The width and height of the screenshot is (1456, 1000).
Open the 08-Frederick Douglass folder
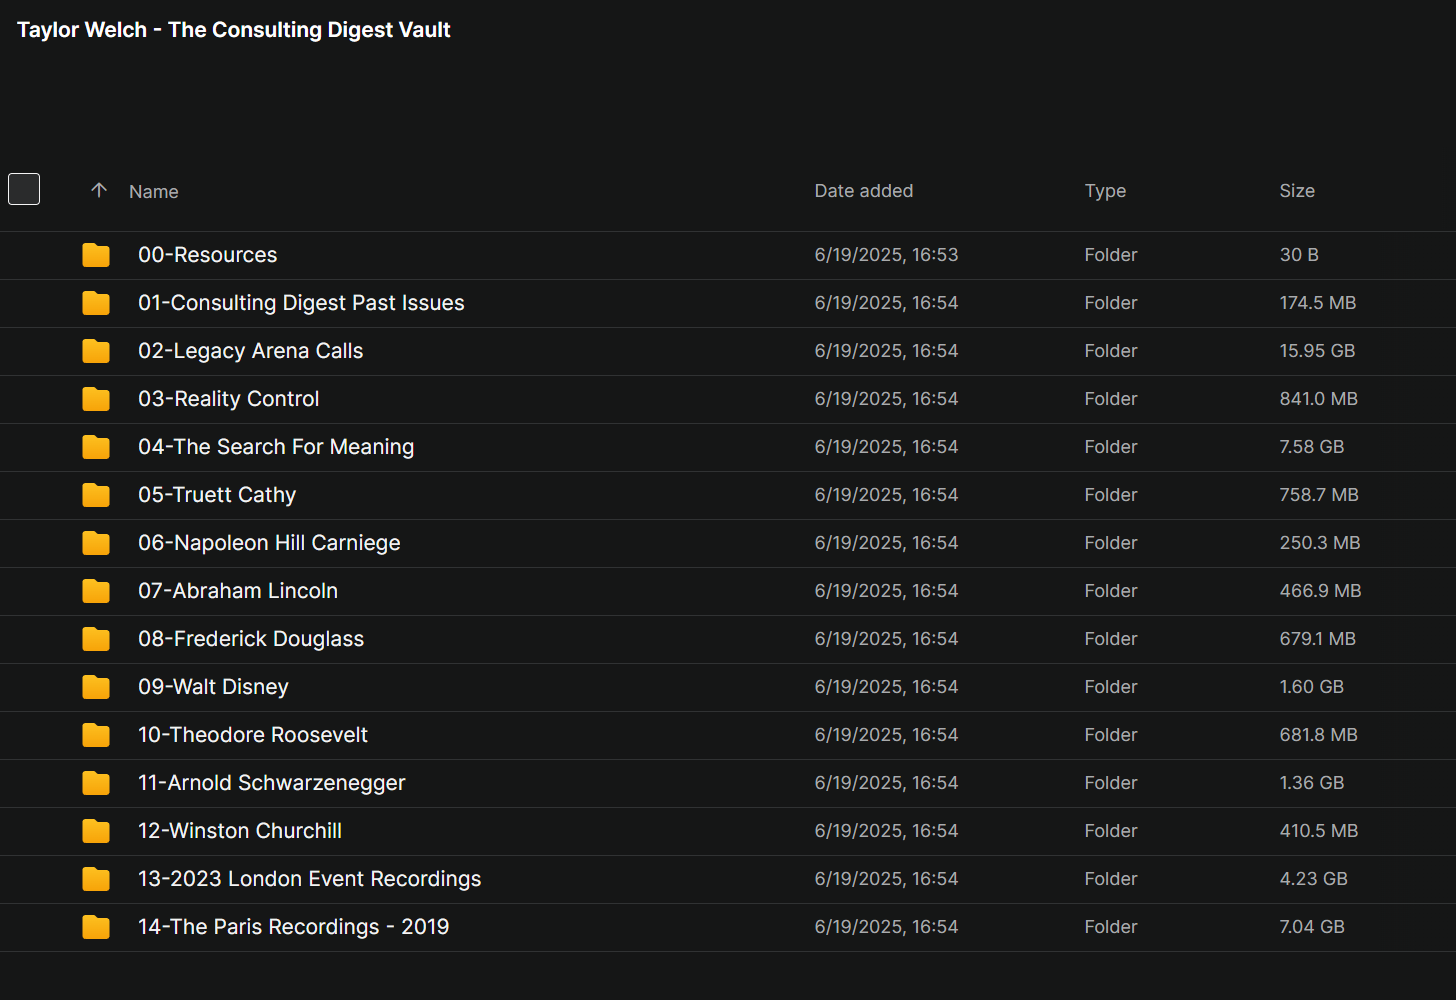251,639
